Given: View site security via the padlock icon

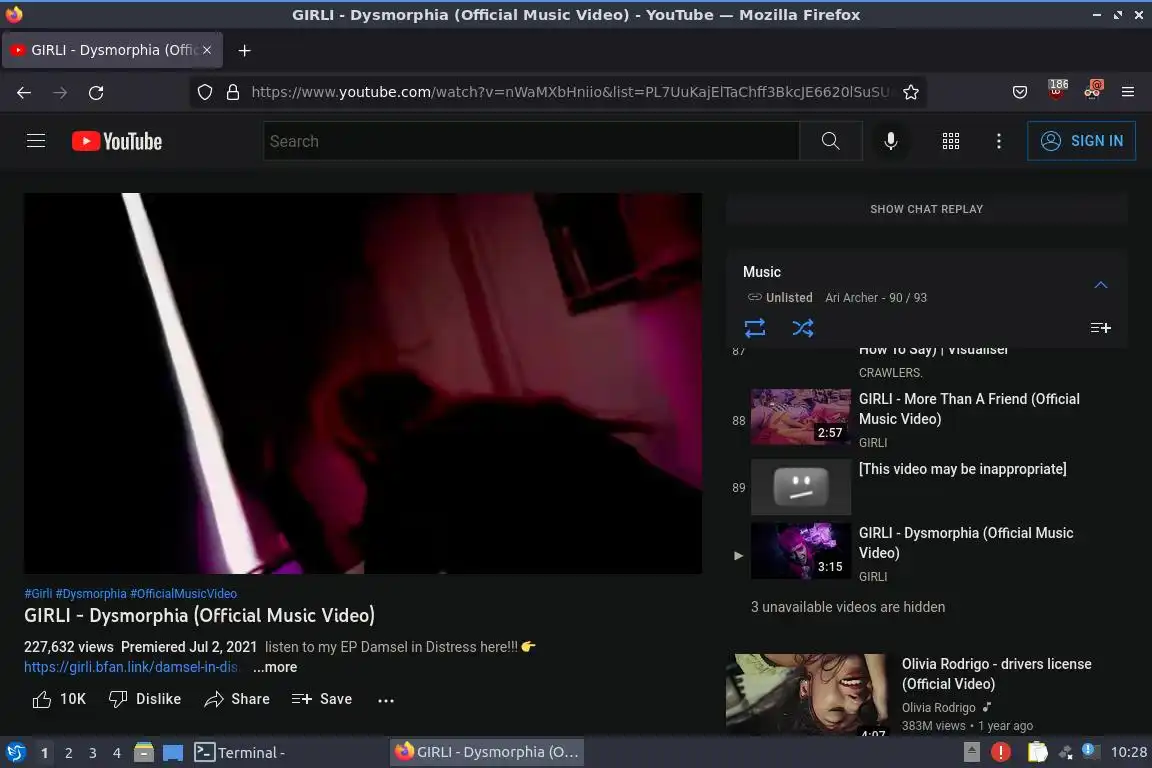Looking at the screenshot, I should [x=233, y=92].
